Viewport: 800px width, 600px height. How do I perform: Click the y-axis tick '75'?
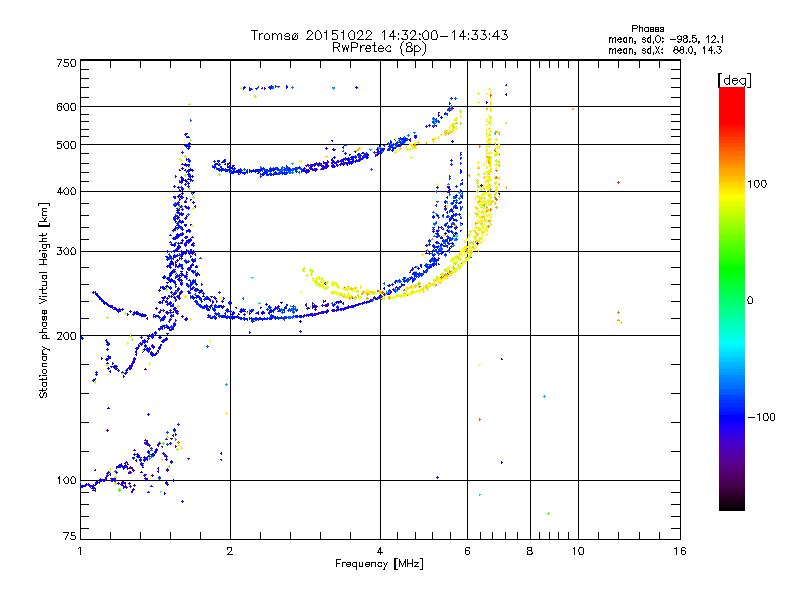tap(70, 536)
